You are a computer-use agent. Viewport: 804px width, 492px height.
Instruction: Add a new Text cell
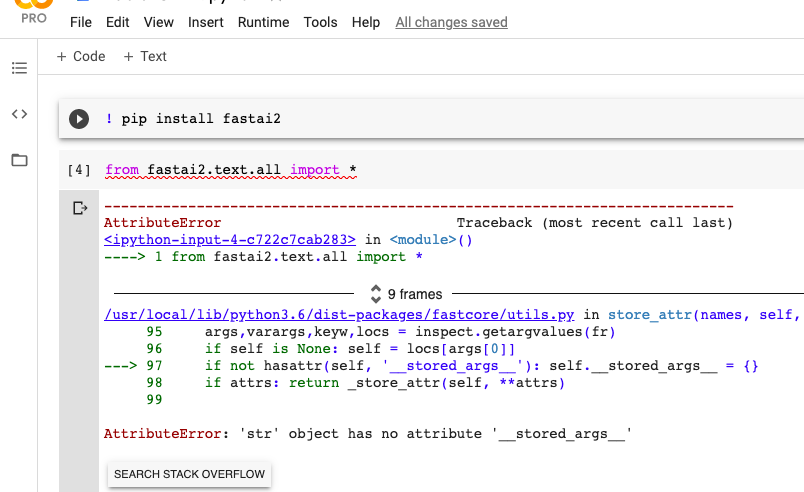[x=145, y=56]
